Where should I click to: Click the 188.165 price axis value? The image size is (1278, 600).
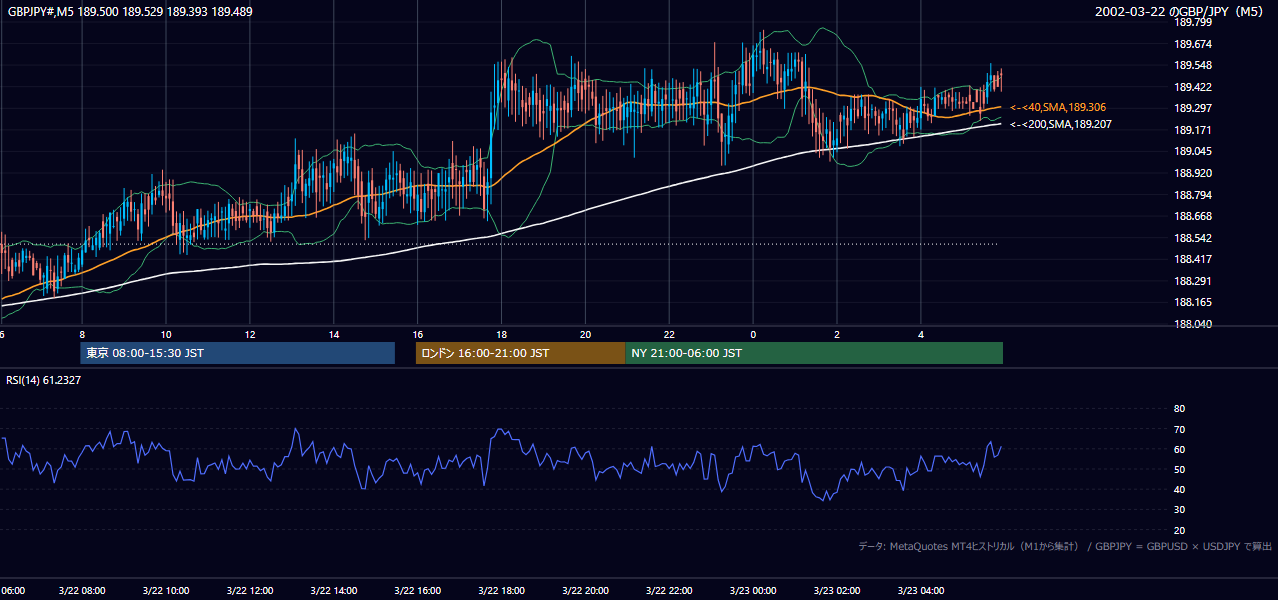tap(1193, 302)
